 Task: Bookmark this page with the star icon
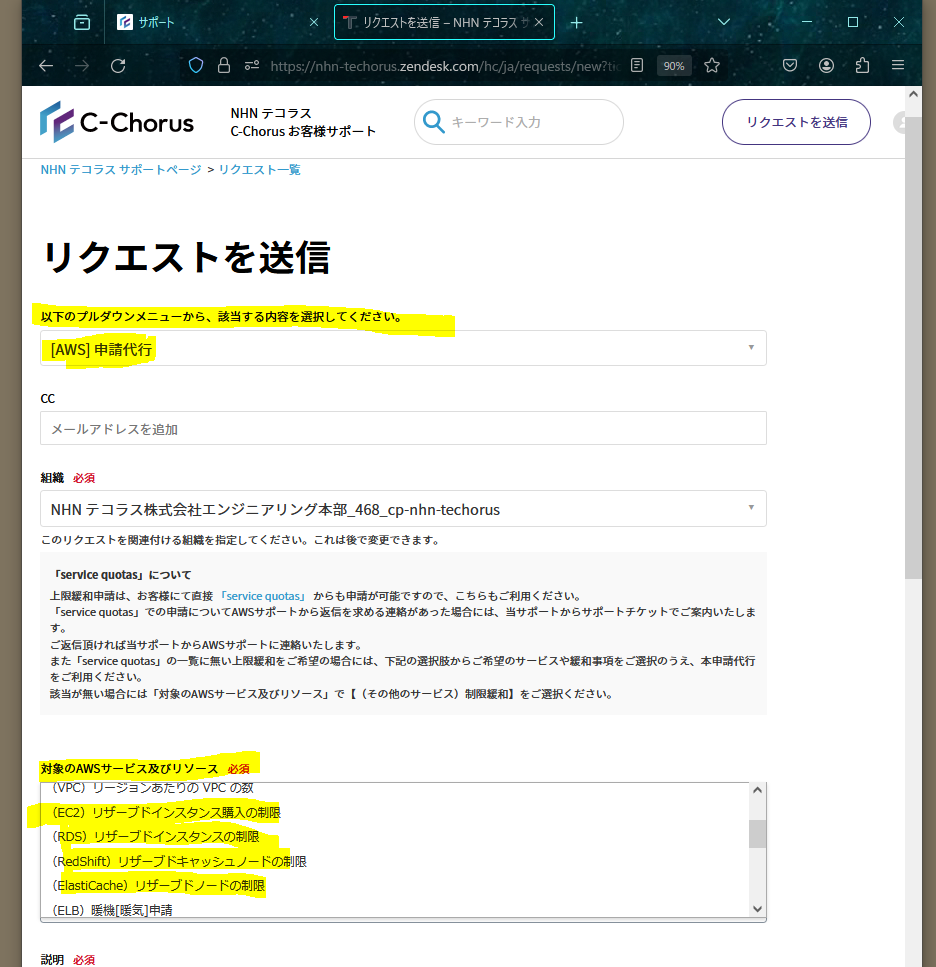(712, 65)
